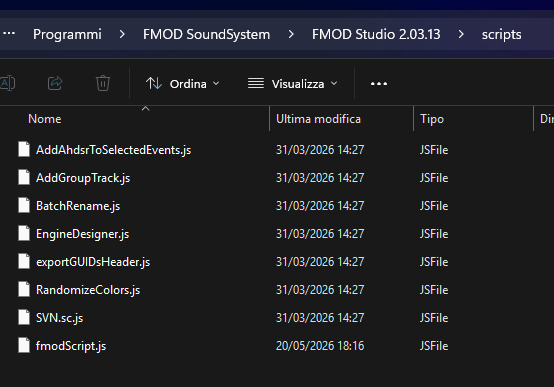Viewport: 554px width, 387px height.
Task: Click the breadcrumb overflow ellipsis
Action: (x=9, y=34)
